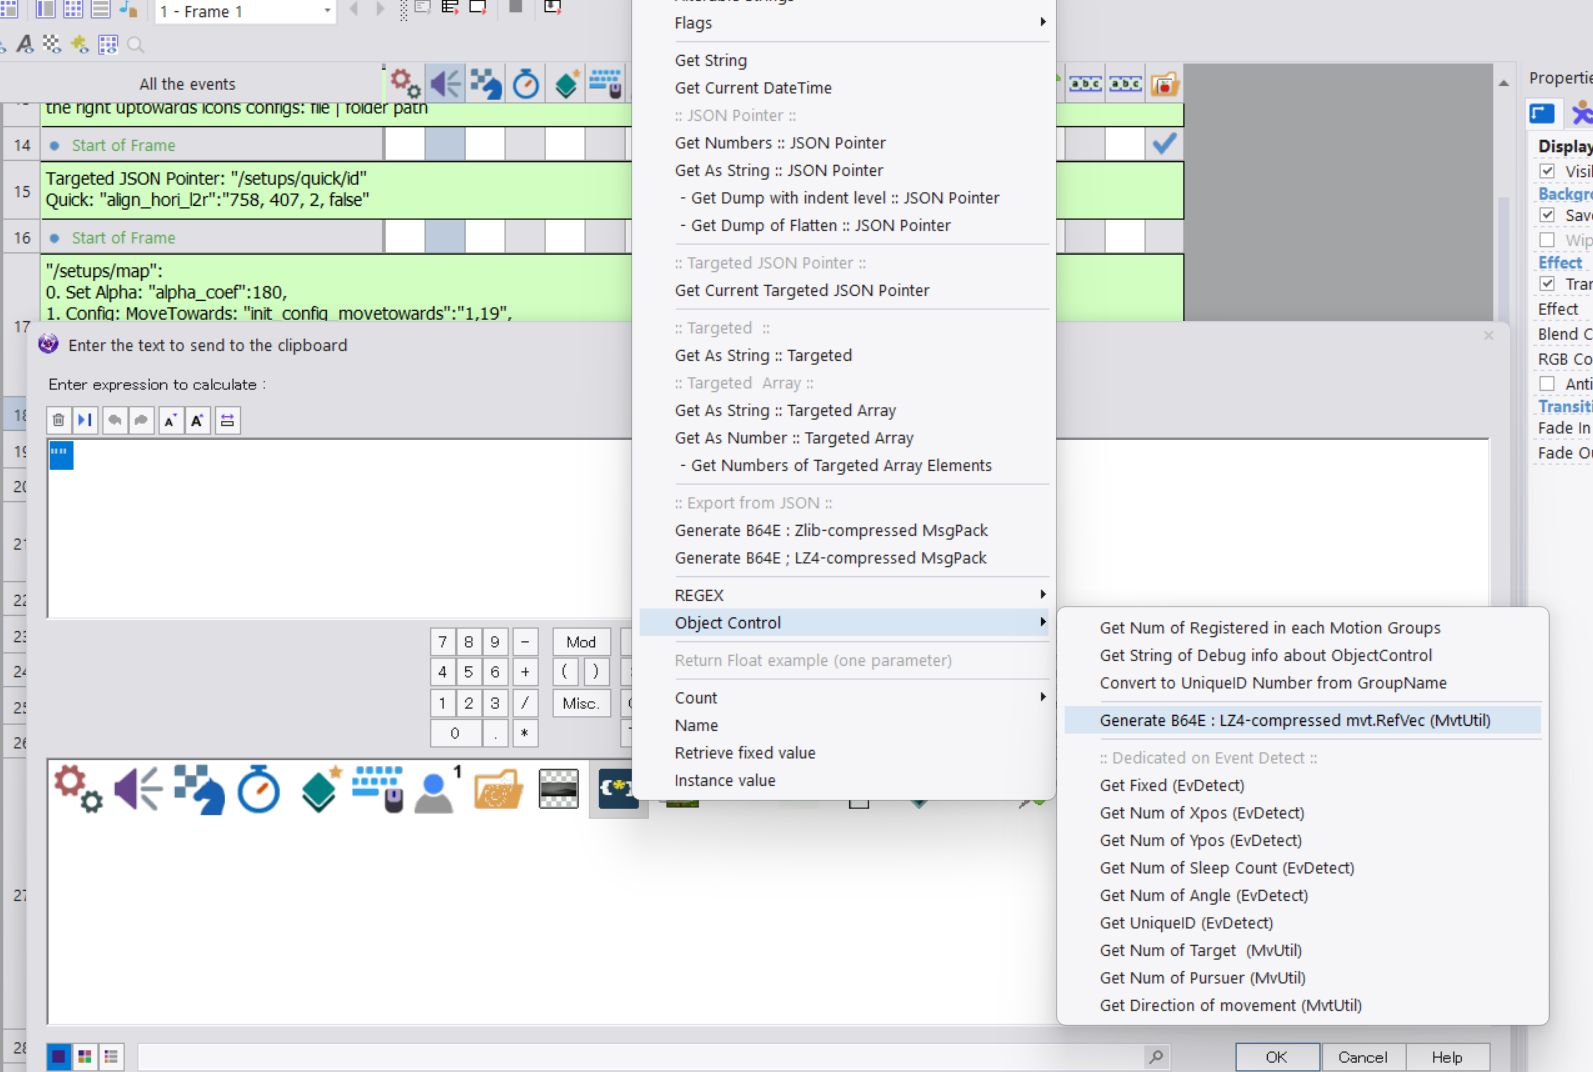Image resolution: width=1593 pixels, height=1072 pixels.
Task: Choose Generate B64E LZ4-compressed mvt.RefVec
Action: tap(1294, 720)
